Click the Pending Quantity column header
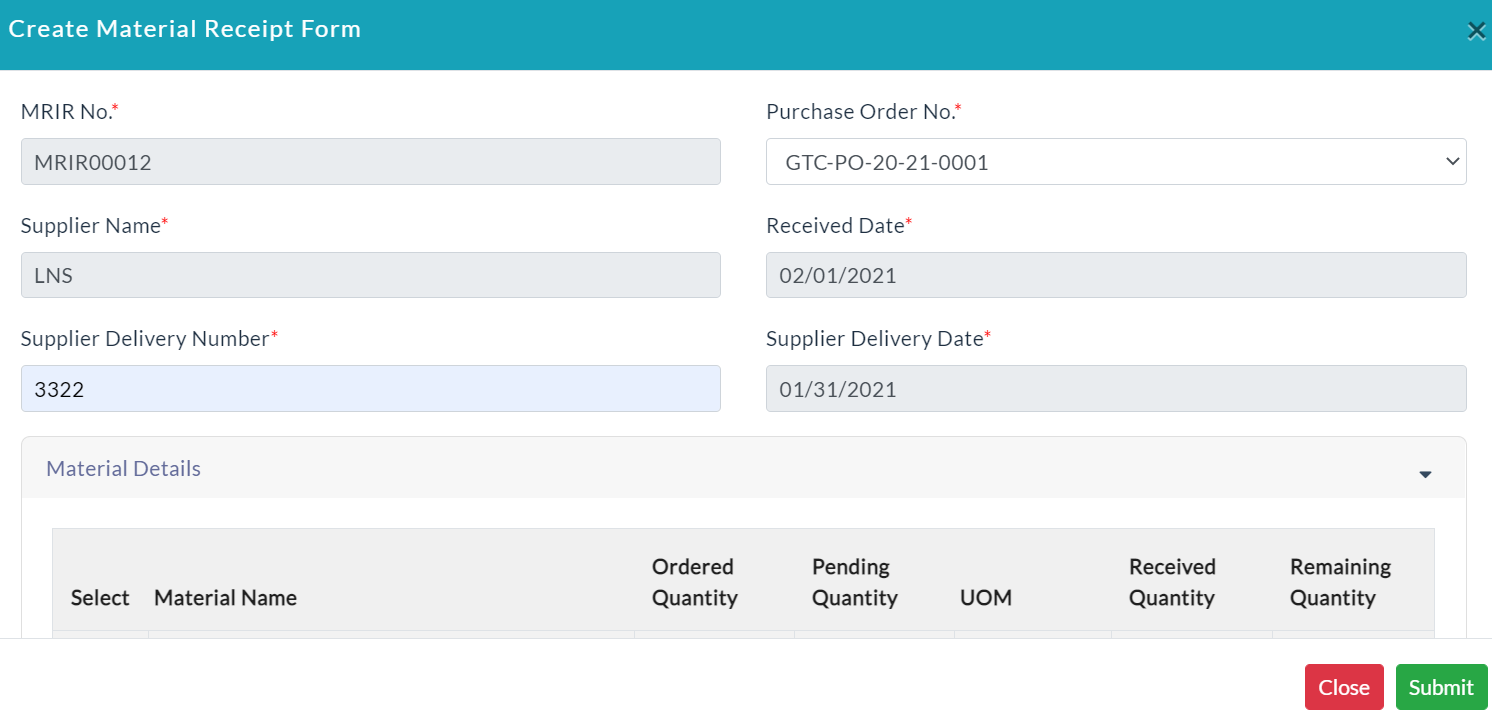Screen dimensions: 1492x719 click(x=855, y=582)
